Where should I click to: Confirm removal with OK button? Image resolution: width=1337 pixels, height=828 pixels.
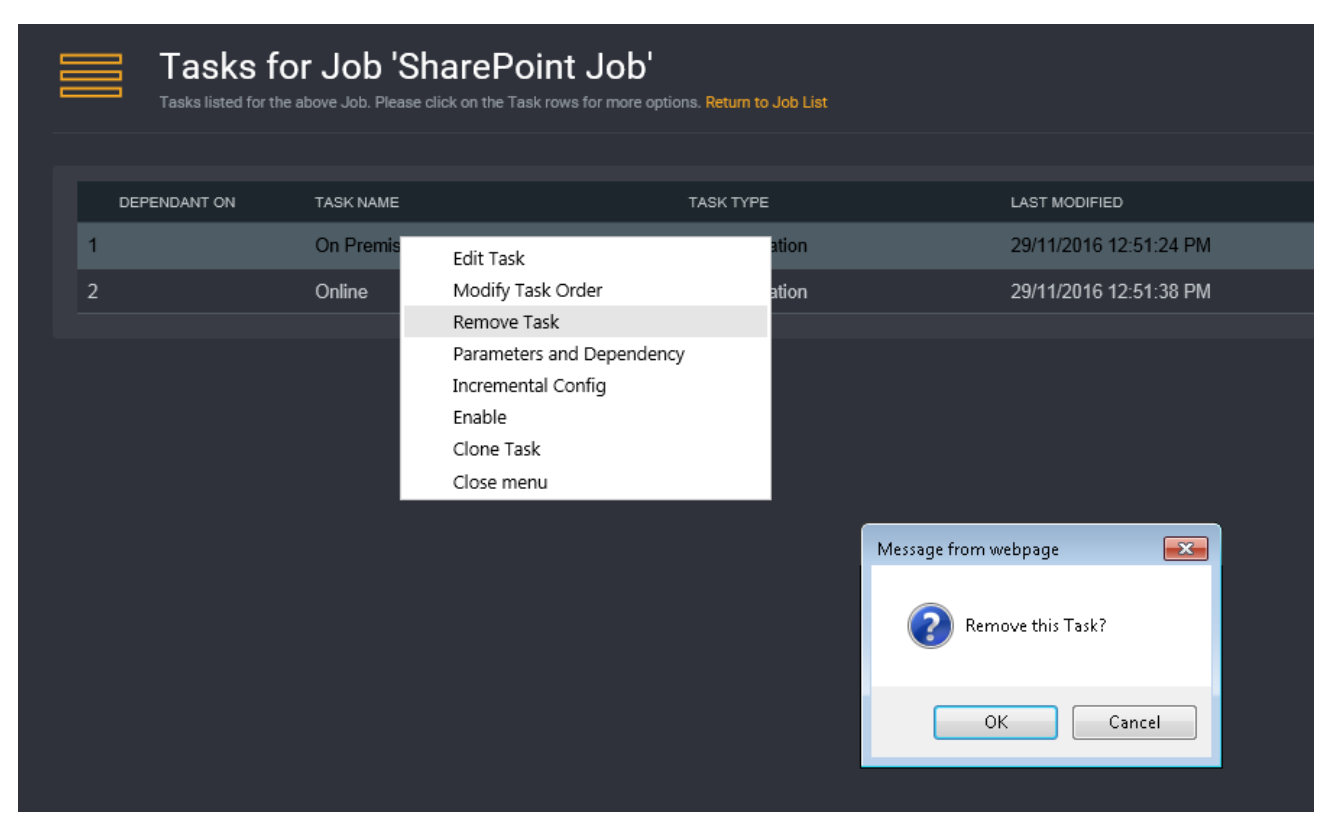[996, 722]
